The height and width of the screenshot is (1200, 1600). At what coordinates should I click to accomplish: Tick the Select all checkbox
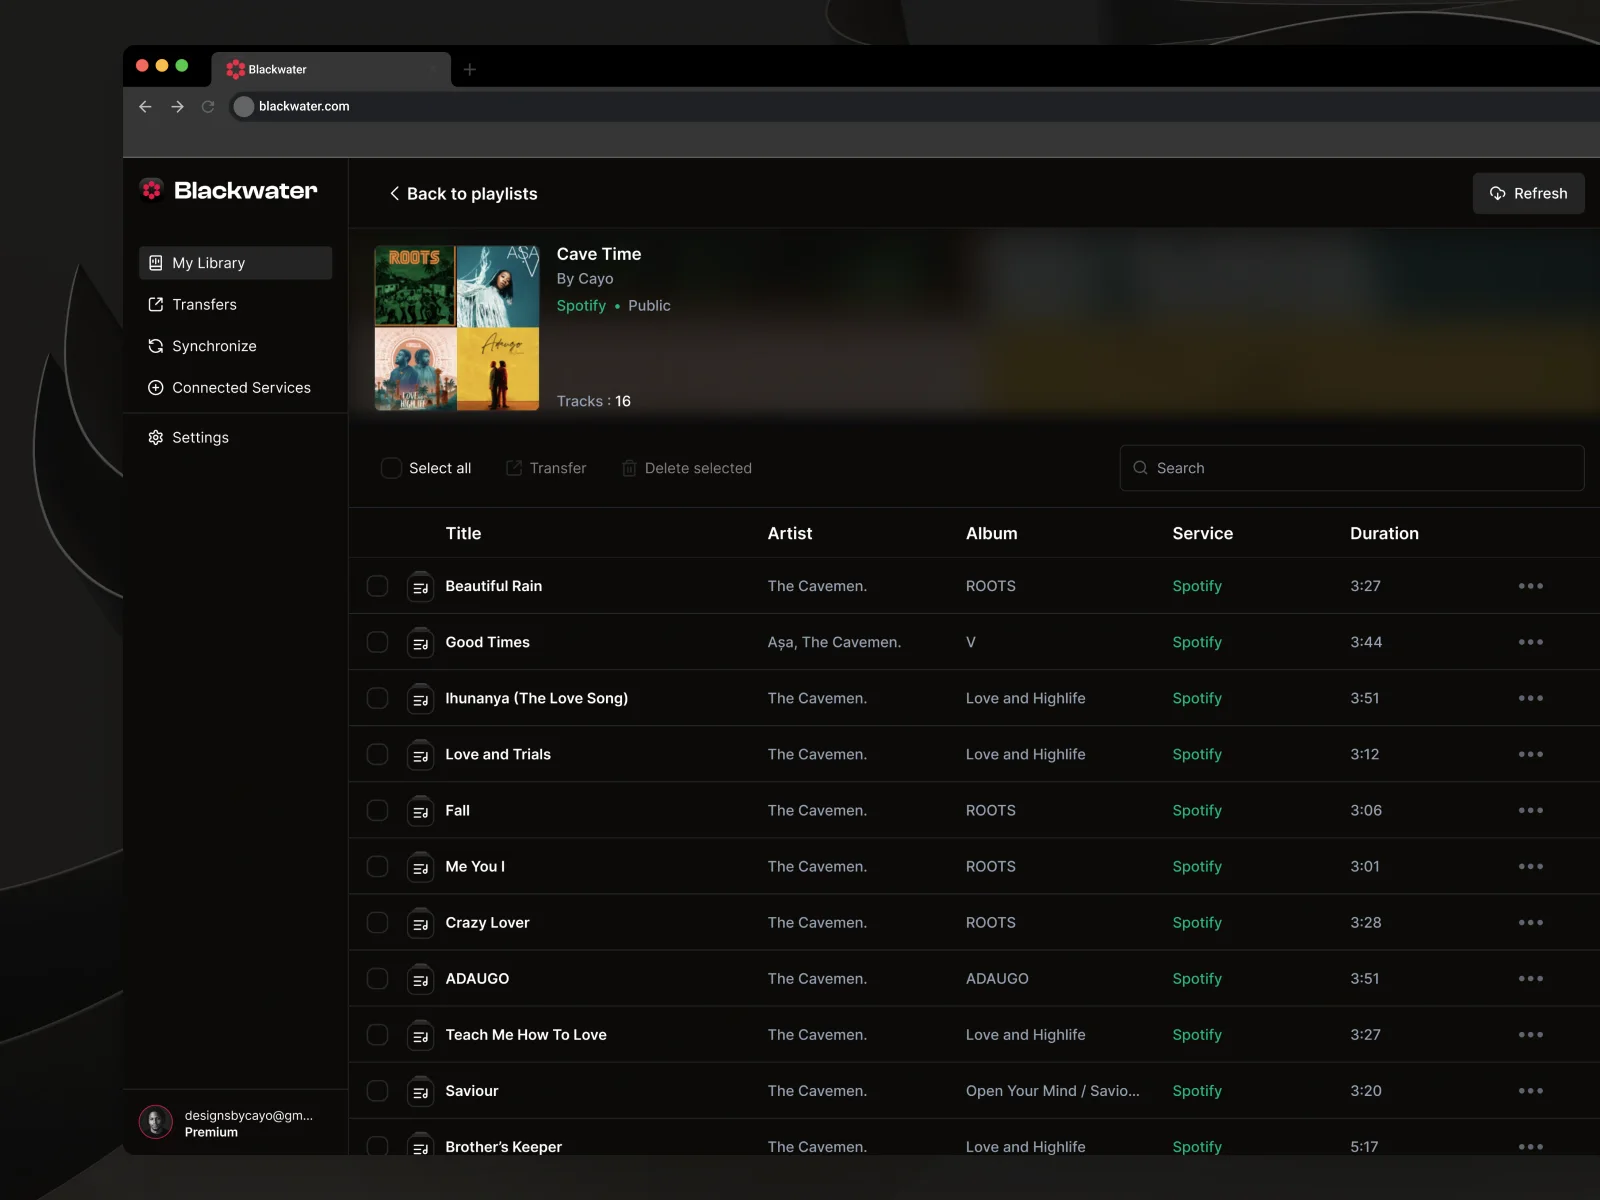(391, 468)
